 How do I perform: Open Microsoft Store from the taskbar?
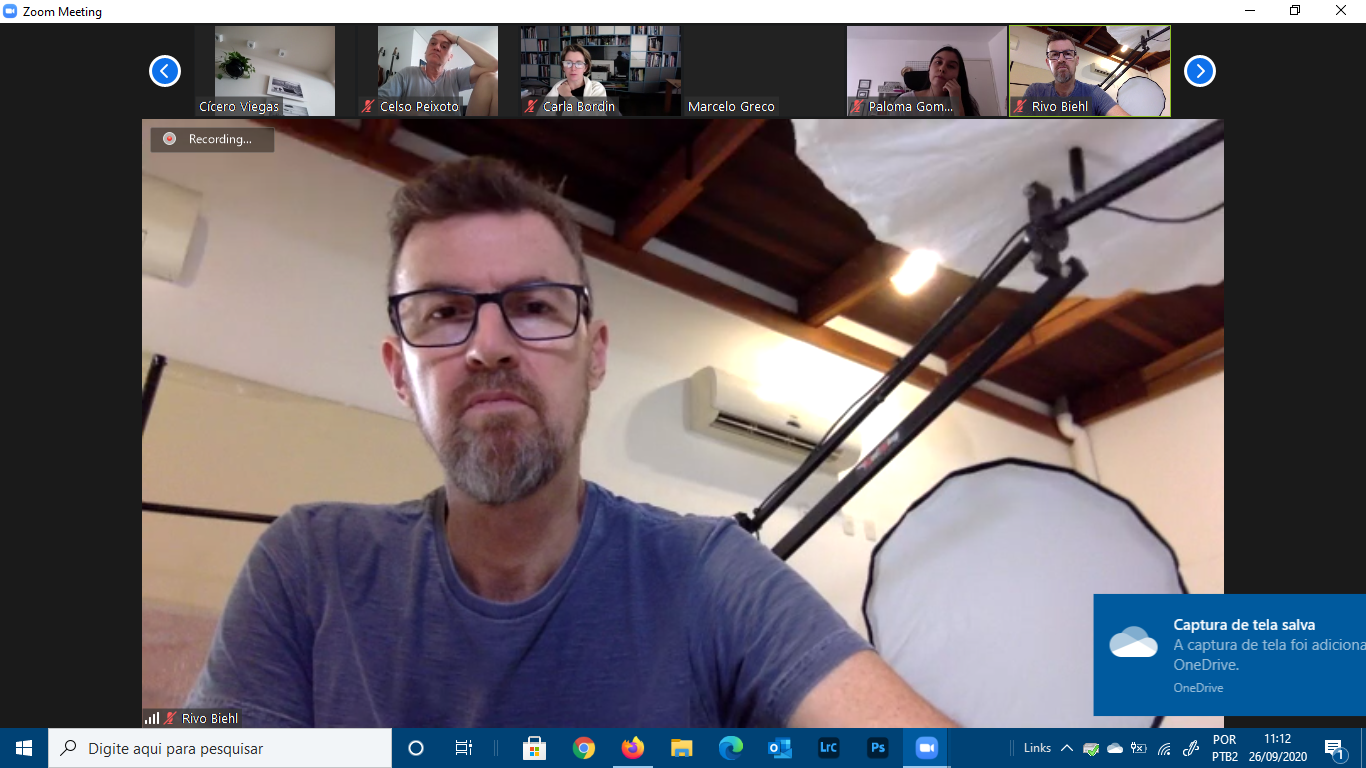(x=535, y=748)
